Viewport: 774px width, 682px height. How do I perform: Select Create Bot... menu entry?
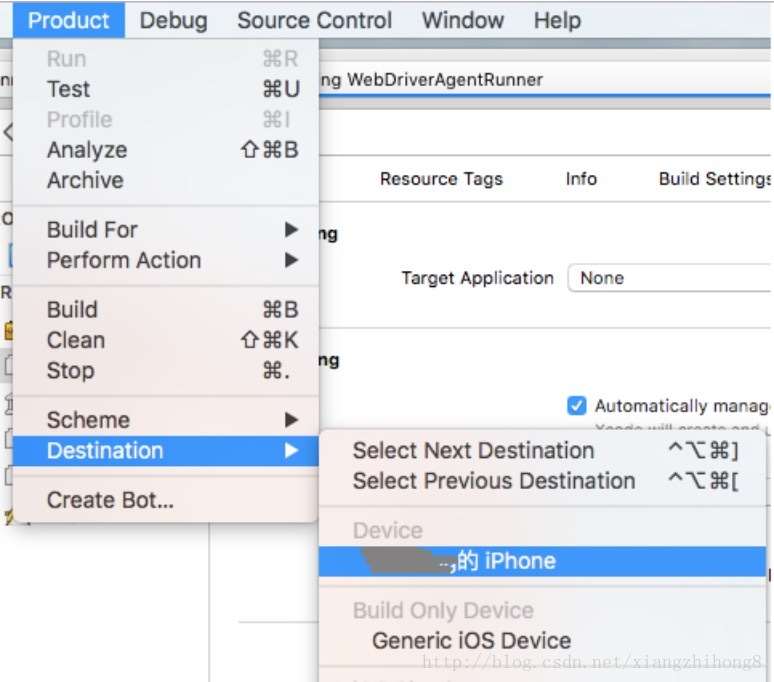pyautogui.click(x=110, y=501)
